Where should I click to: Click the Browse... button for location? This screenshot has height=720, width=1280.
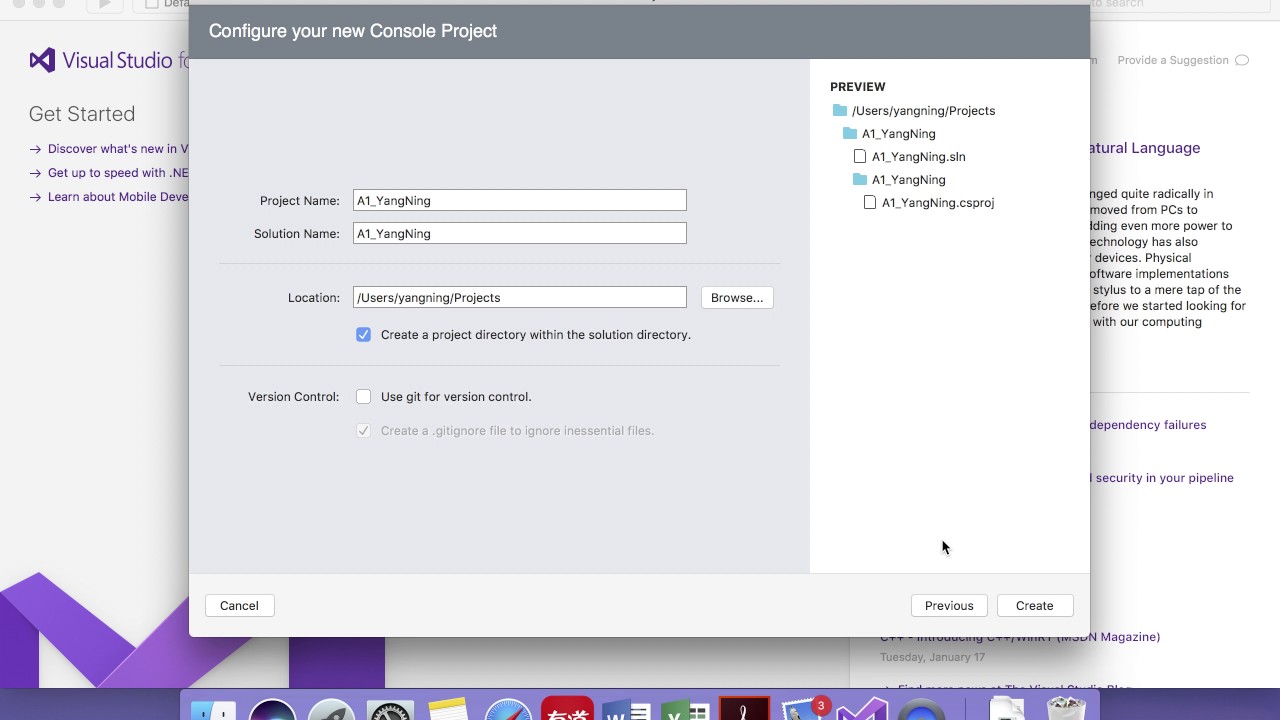pyautogui.click(x=737, y=298)
